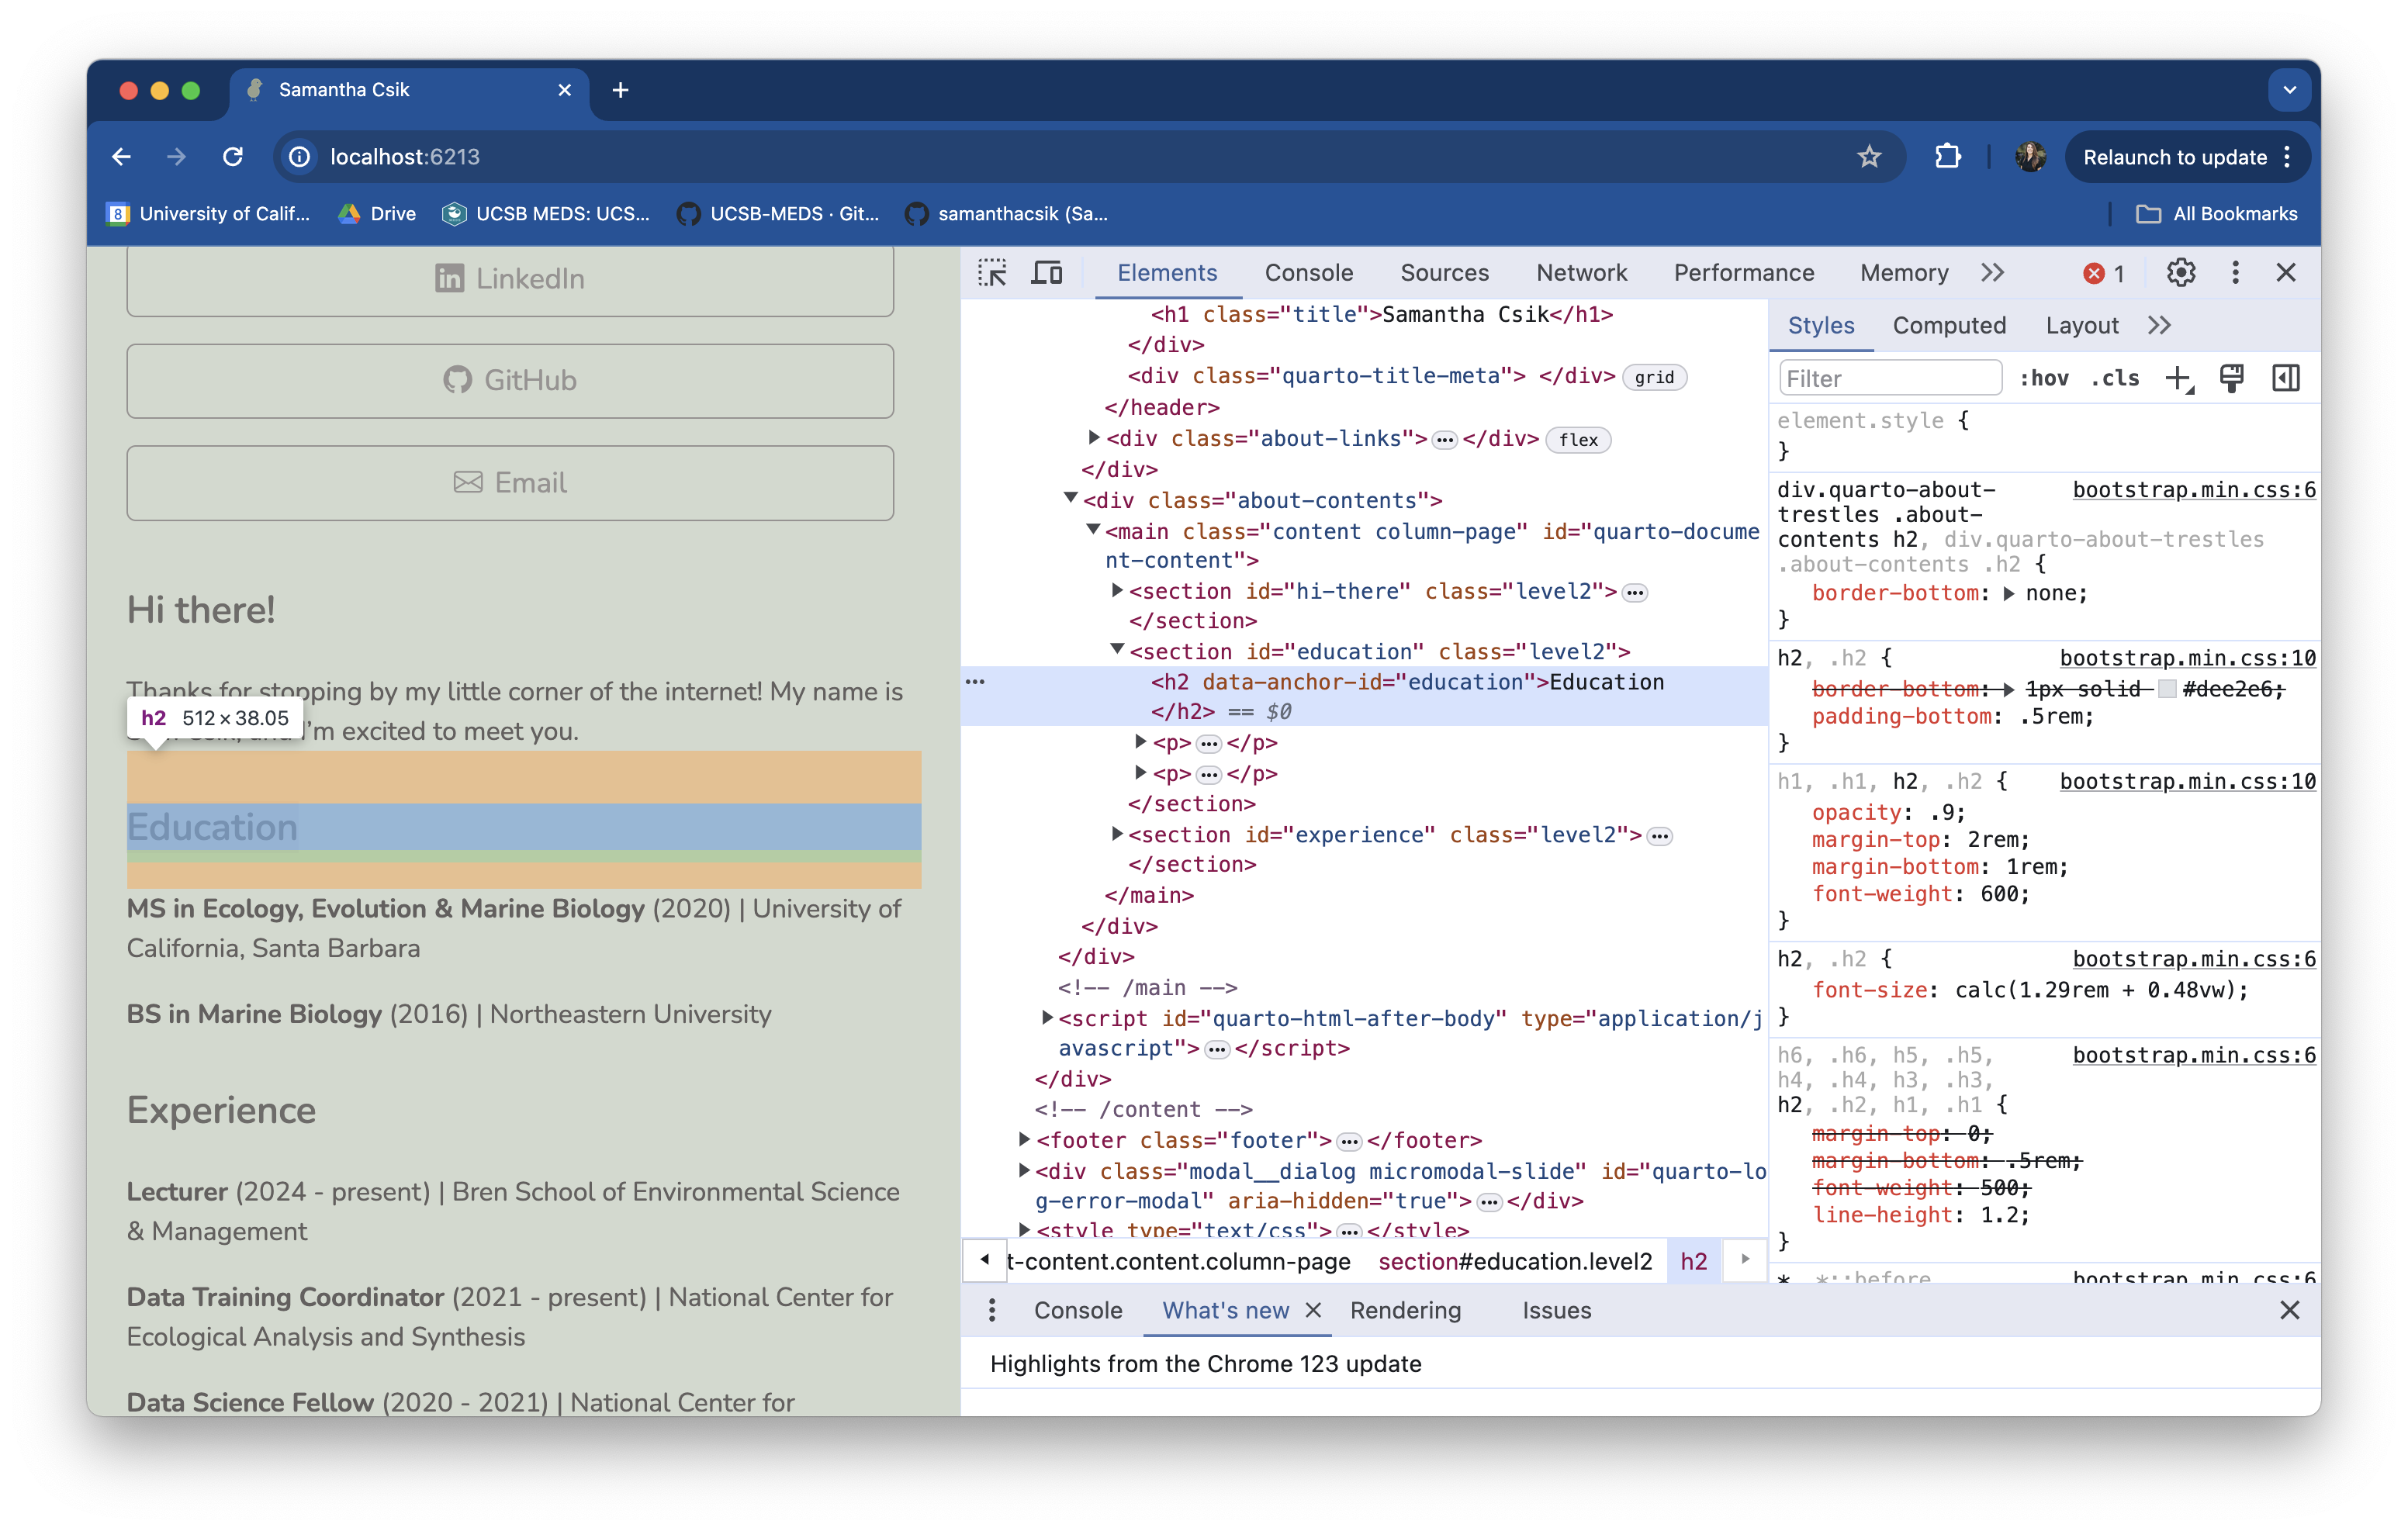The height and width of the screenshot is (1531, 2408).
Task: Toggle the rendering emulations paintbrush icon
Action: (2231, 378)
